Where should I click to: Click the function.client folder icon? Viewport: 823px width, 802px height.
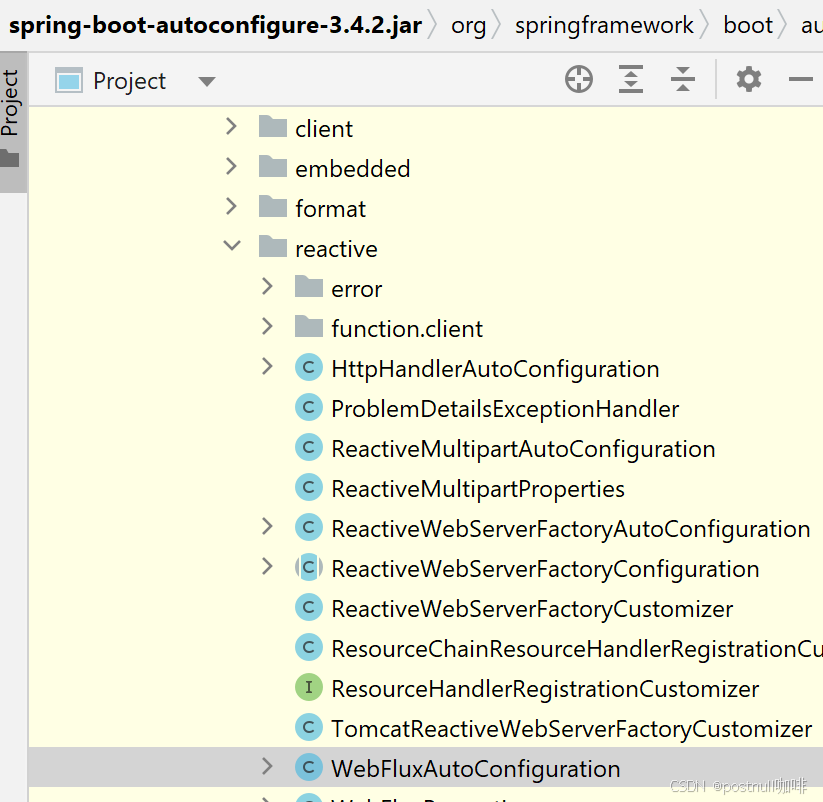pyautogui.click(x=309, y=326)
